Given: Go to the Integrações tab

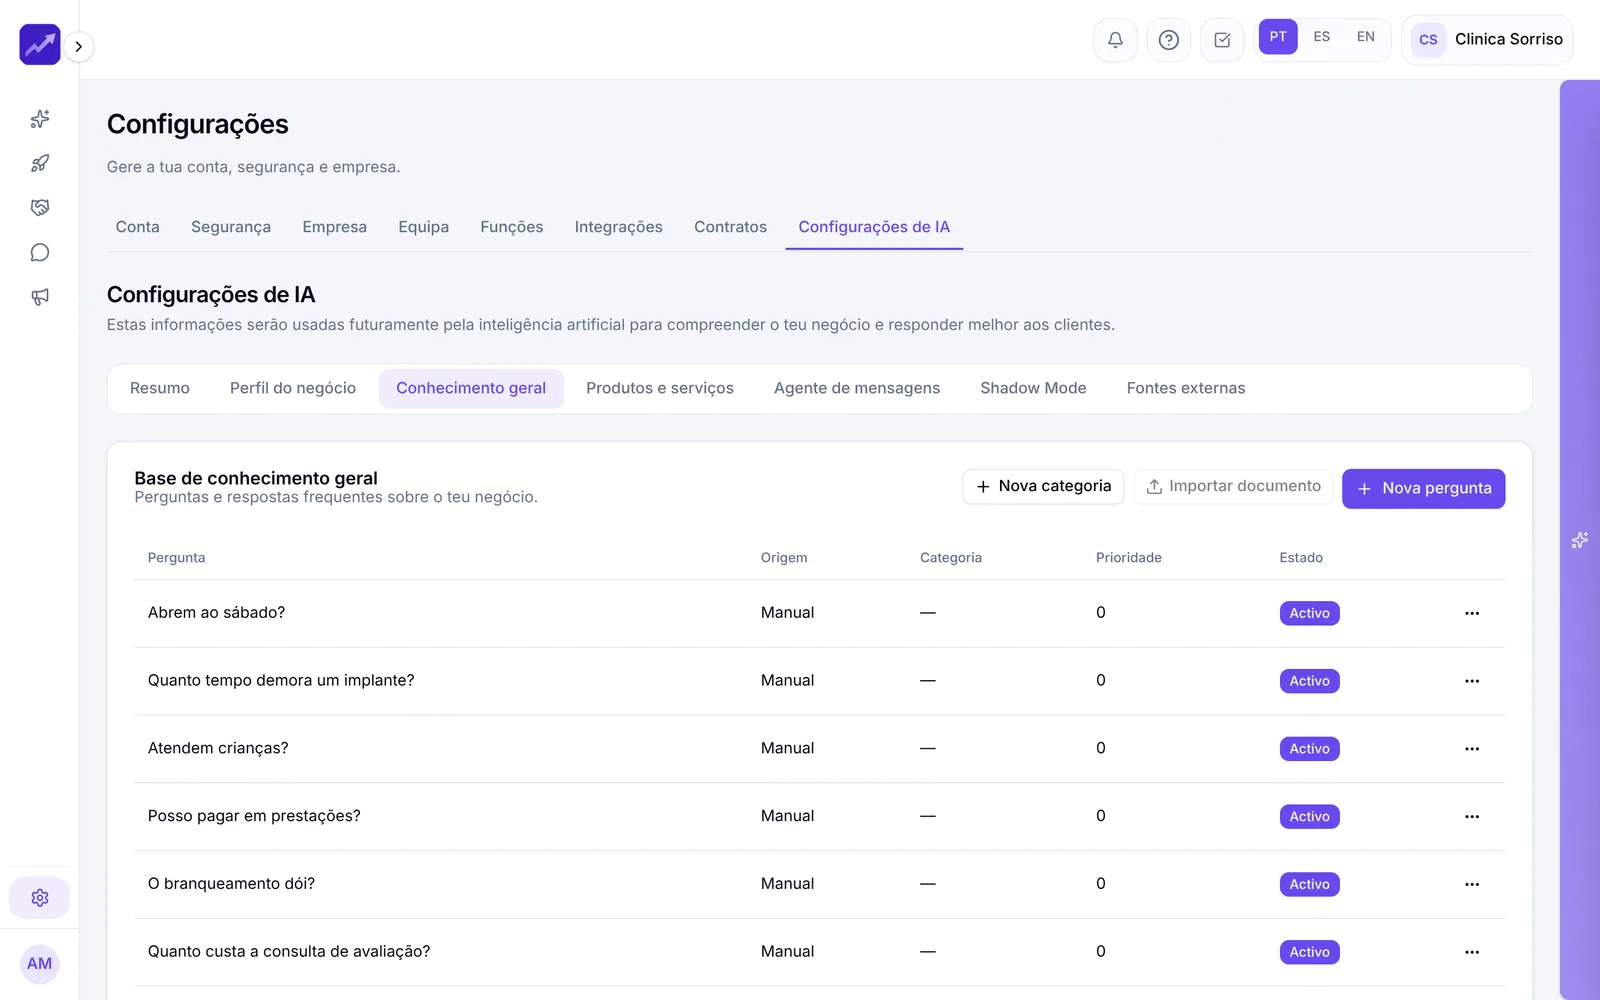Looking at the screenshot, I should (x=619, y=227).
